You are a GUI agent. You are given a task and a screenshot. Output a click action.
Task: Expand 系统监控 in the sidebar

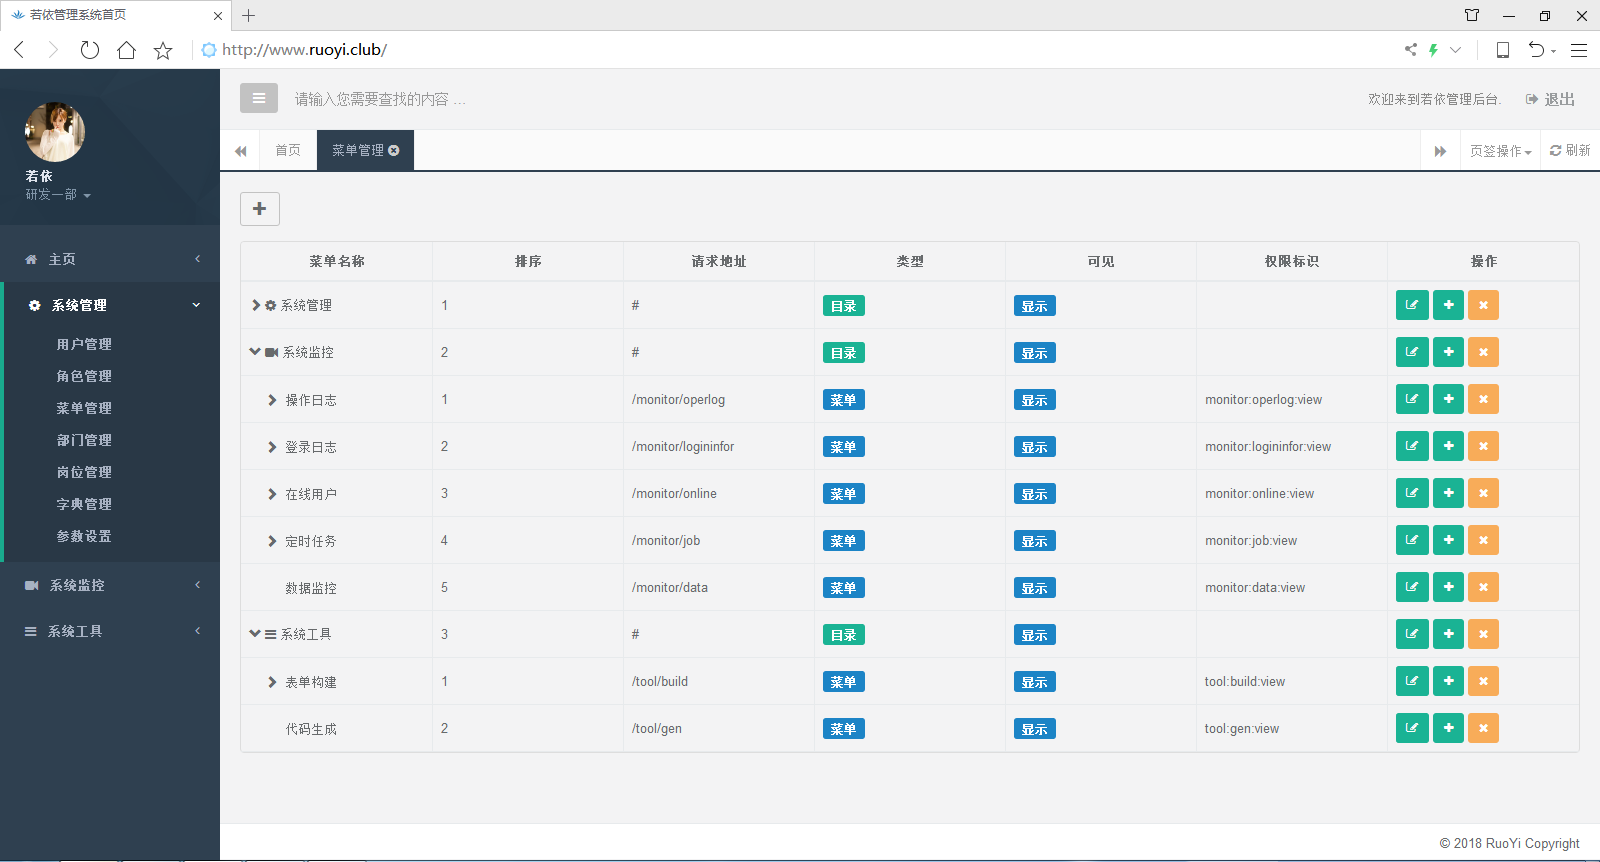click(x=110, y=585)
